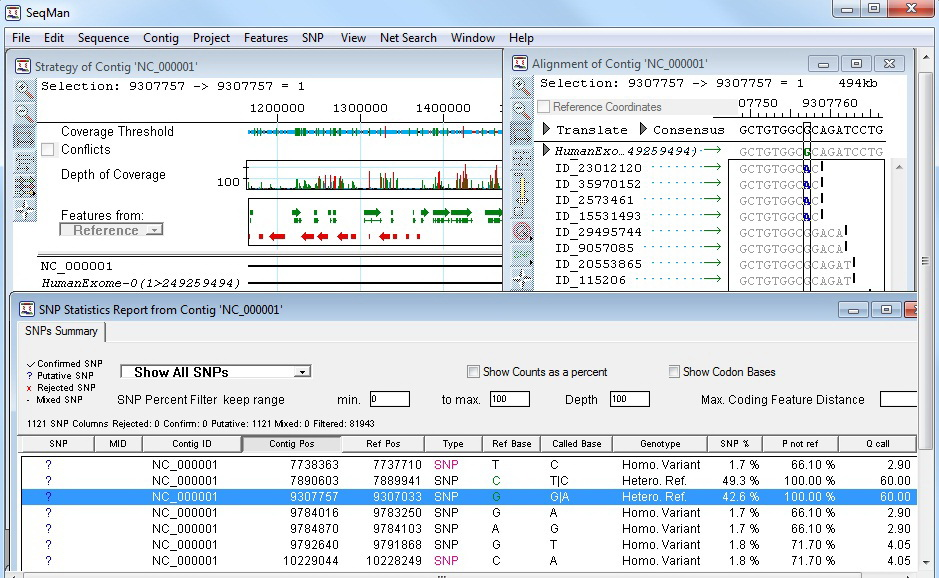This screenshot has height=578, width=939.
Task: Click the zoom in magnifier in Alignment window
Action: tap(522, 87)
